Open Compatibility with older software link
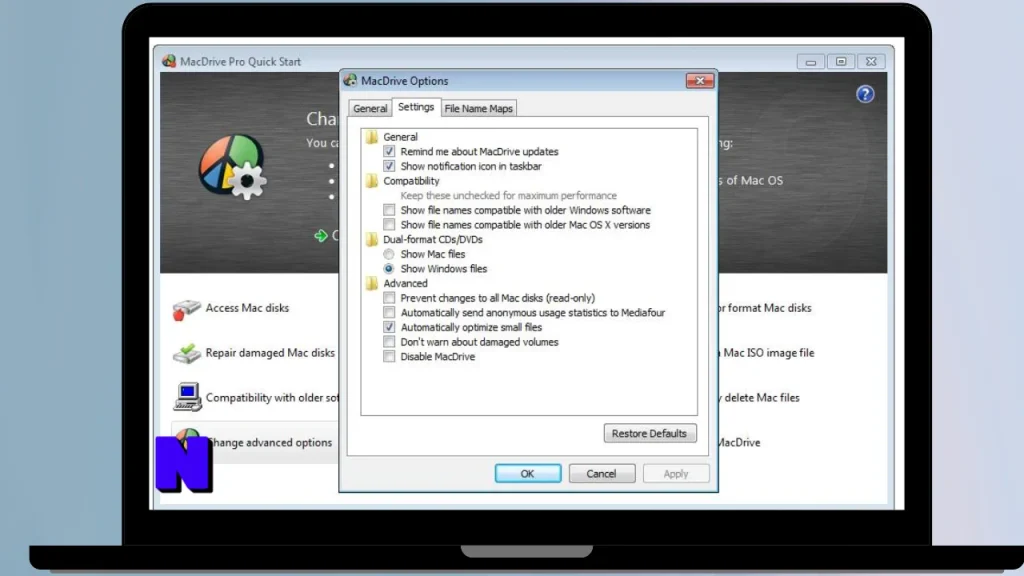 pyautogui.click(x=272, y=398)
